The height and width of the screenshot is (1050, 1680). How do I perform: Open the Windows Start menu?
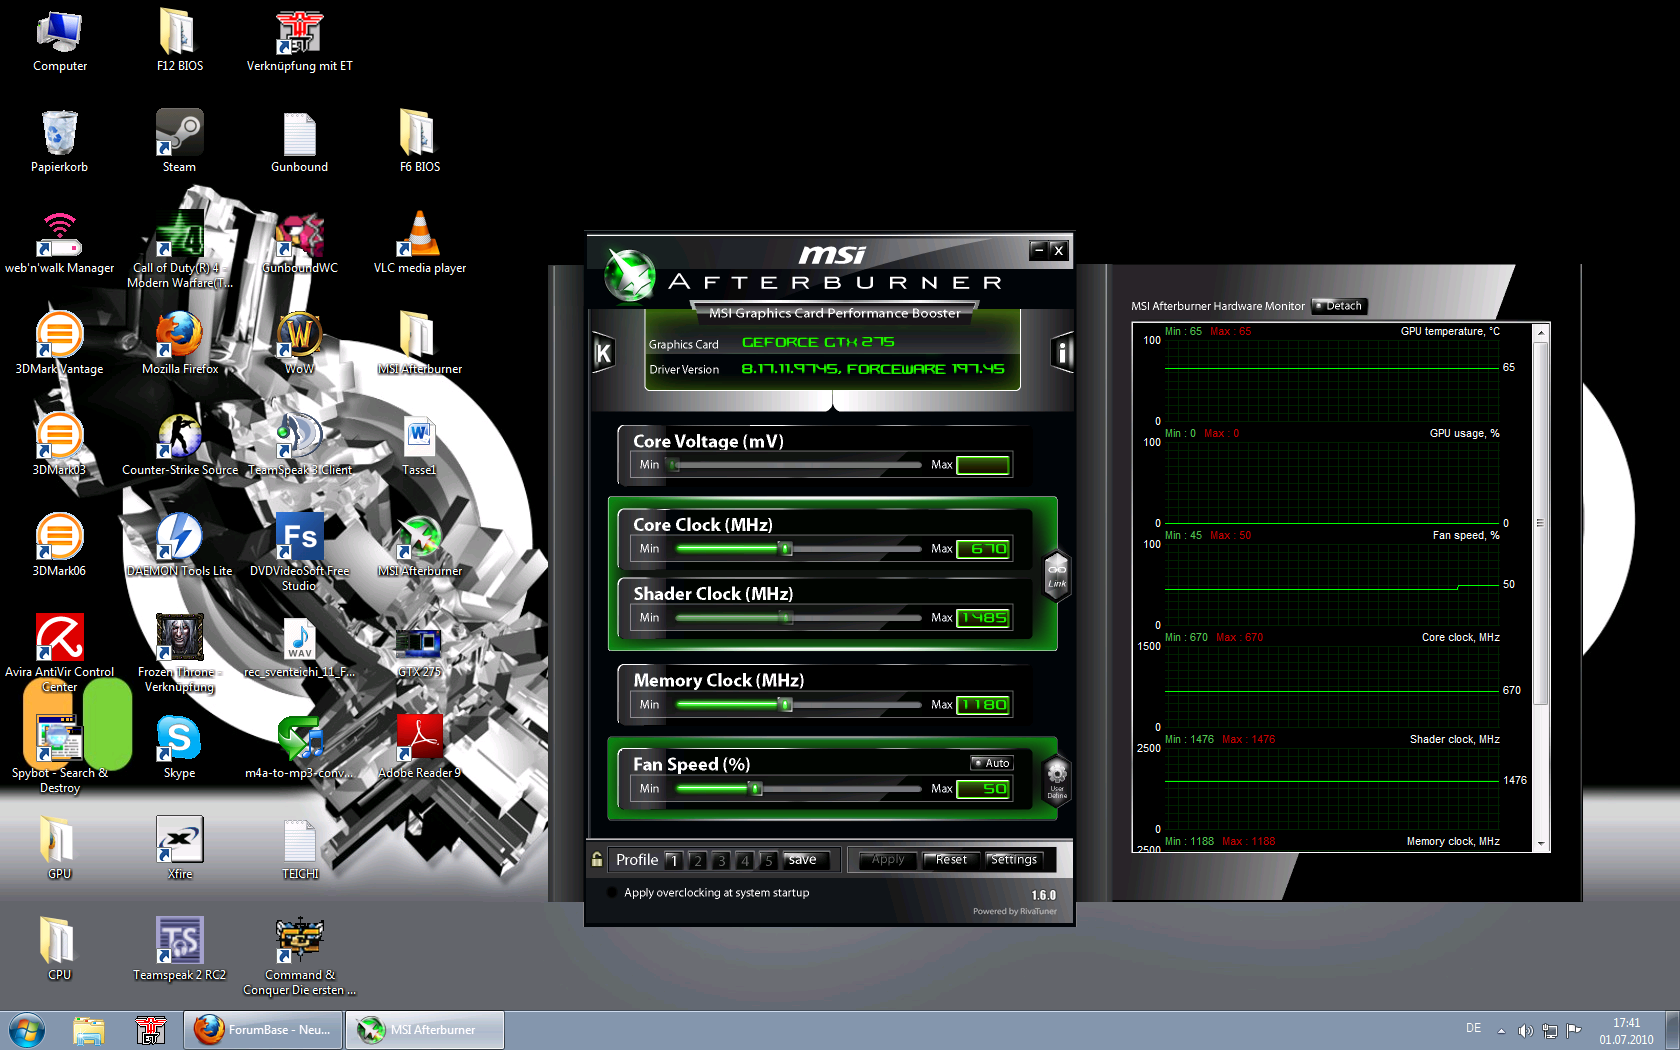pos(26,1030)
